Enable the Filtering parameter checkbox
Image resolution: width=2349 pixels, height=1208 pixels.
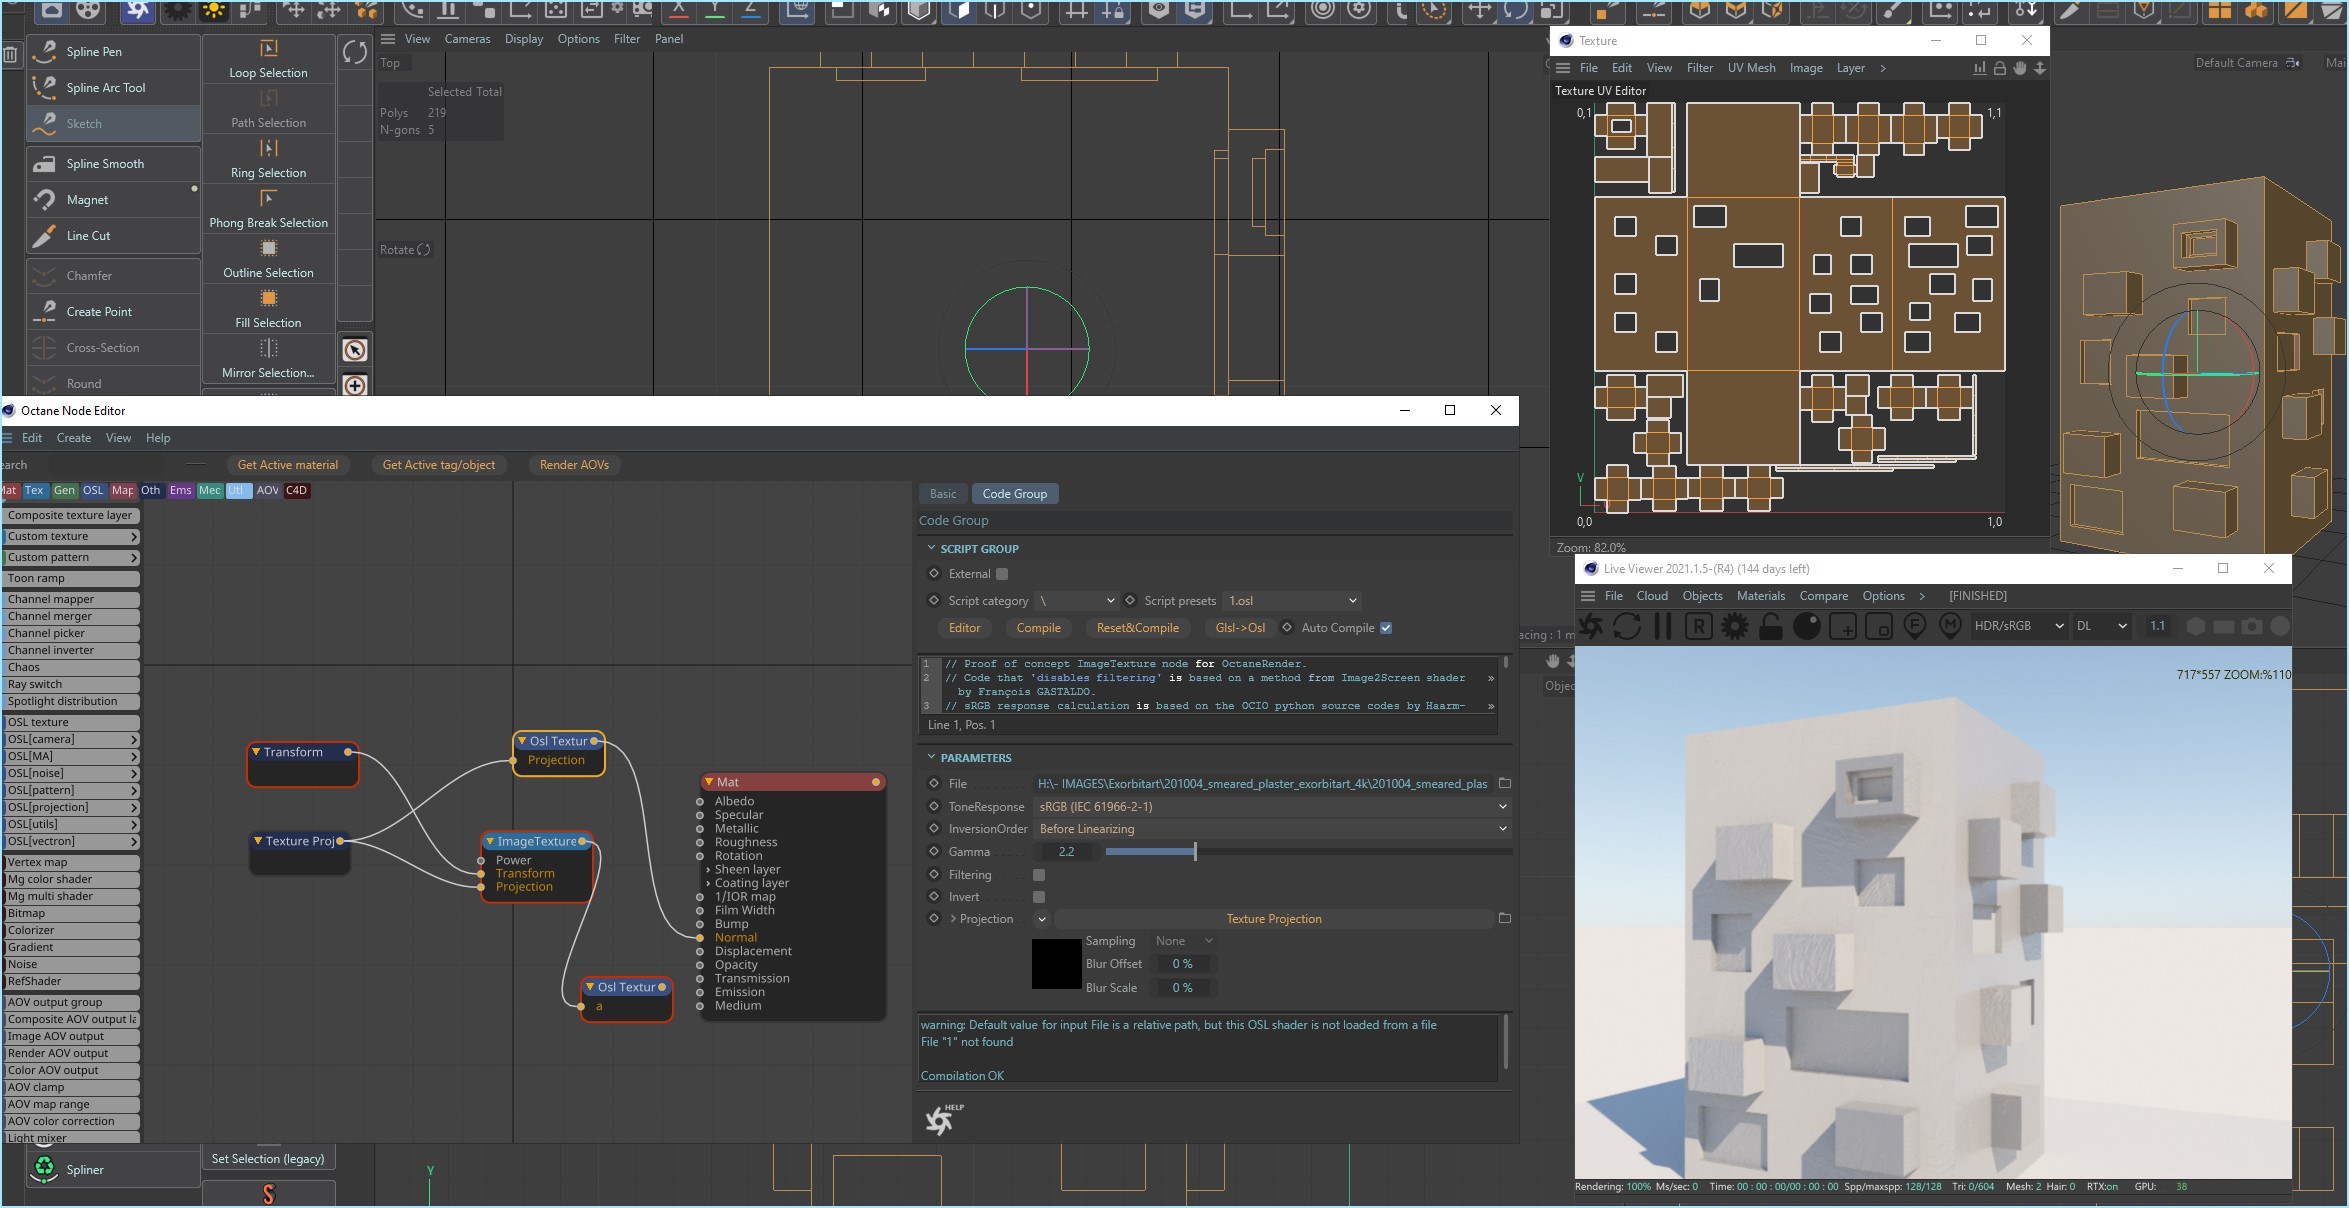(1039, 875)
